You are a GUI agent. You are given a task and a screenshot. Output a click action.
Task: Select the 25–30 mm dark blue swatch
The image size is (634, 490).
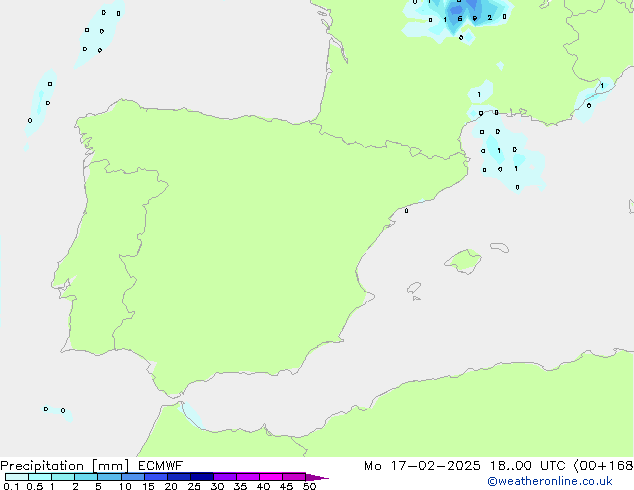coord(201,477)
